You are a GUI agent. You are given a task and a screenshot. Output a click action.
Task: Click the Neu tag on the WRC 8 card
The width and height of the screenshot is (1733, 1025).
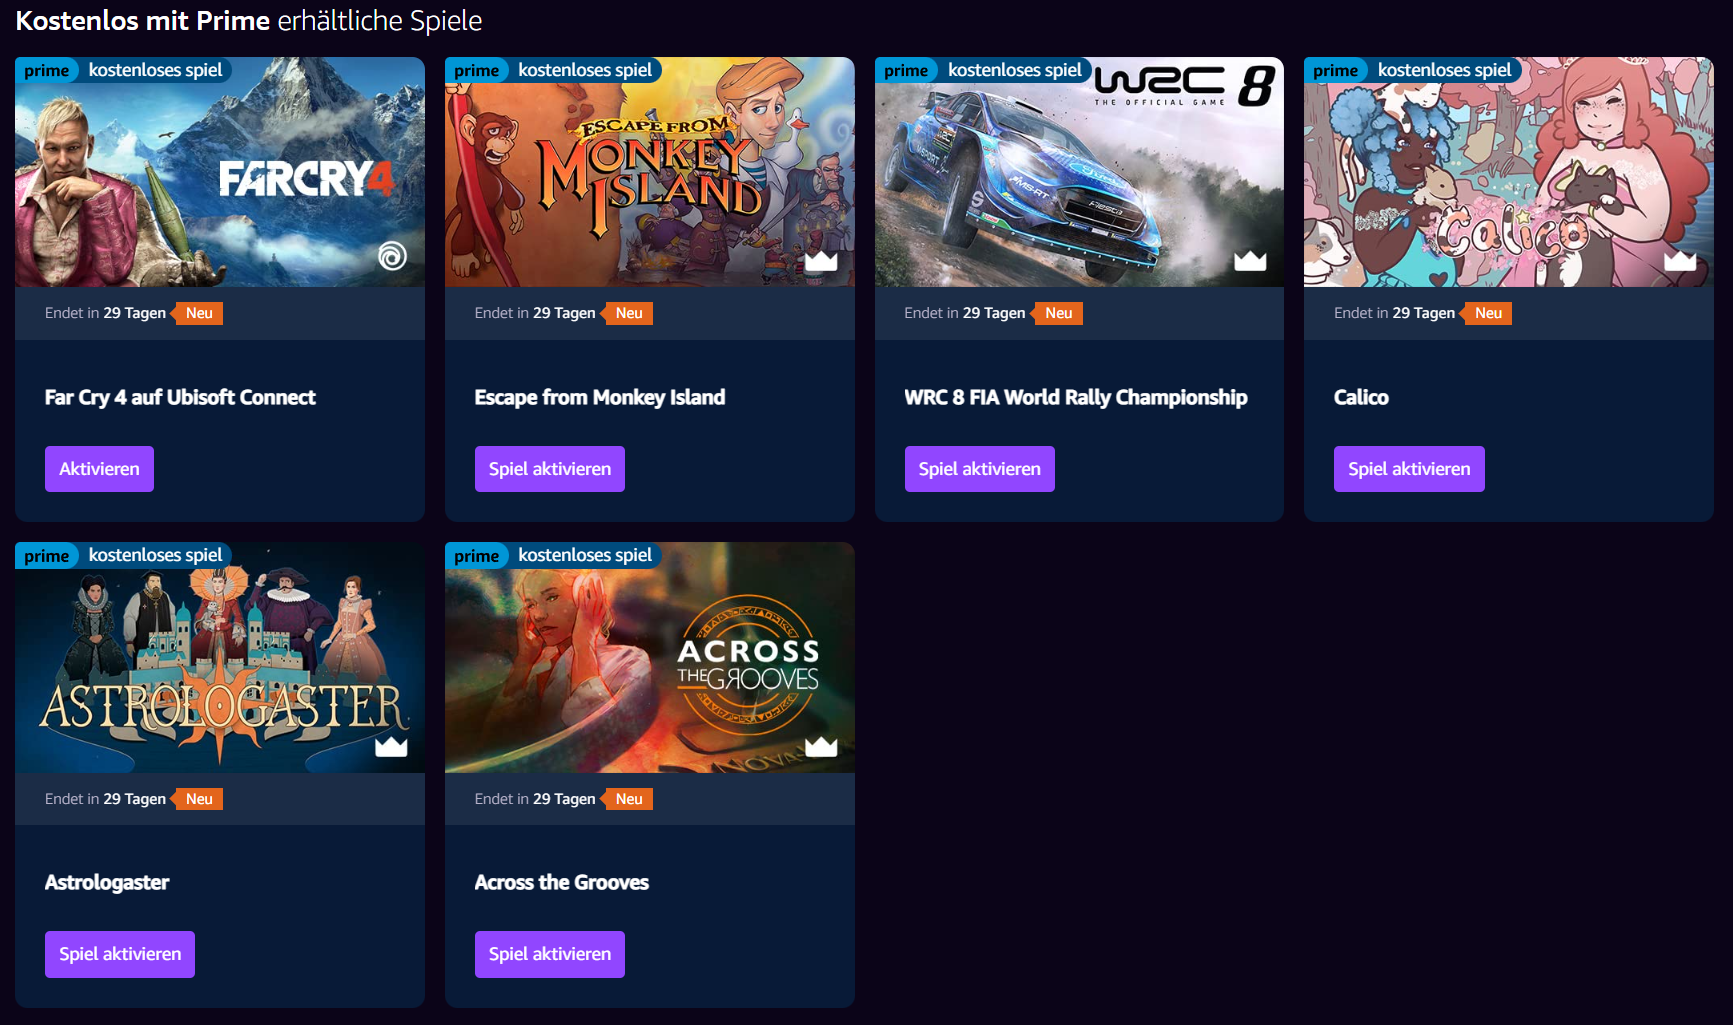[1058, 313]
